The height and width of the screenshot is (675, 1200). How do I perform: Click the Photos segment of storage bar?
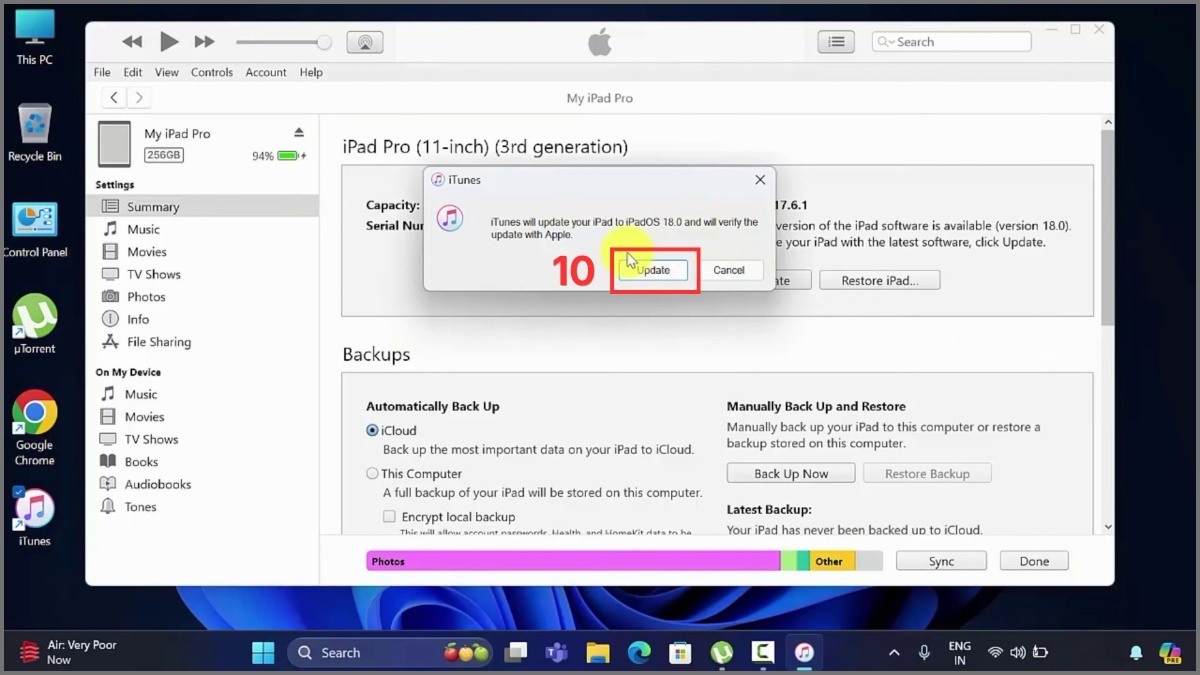[x=573, y=561]
